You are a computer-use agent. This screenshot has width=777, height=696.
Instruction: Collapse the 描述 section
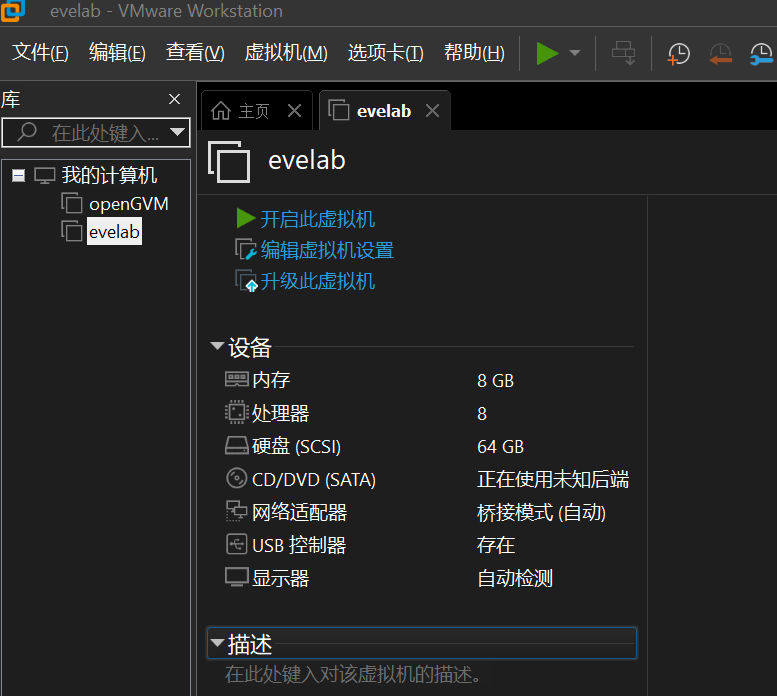pyautogui.click(x=217, y=642)
